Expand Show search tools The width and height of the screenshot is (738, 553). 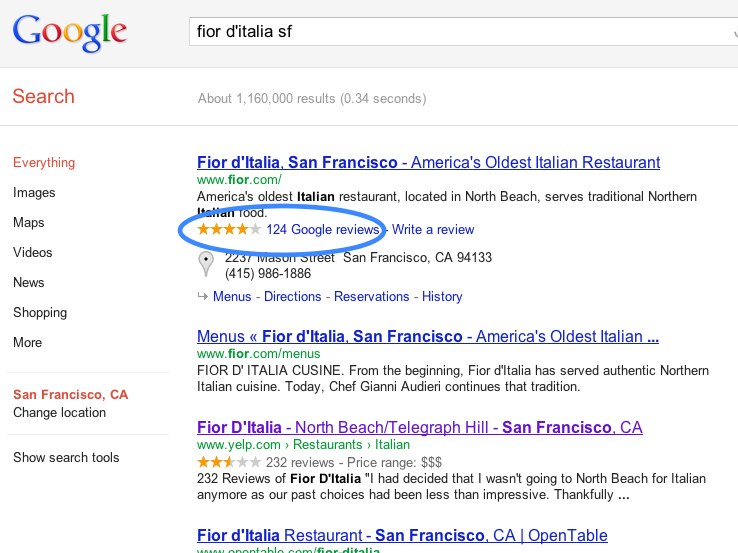tap(66, 457)
